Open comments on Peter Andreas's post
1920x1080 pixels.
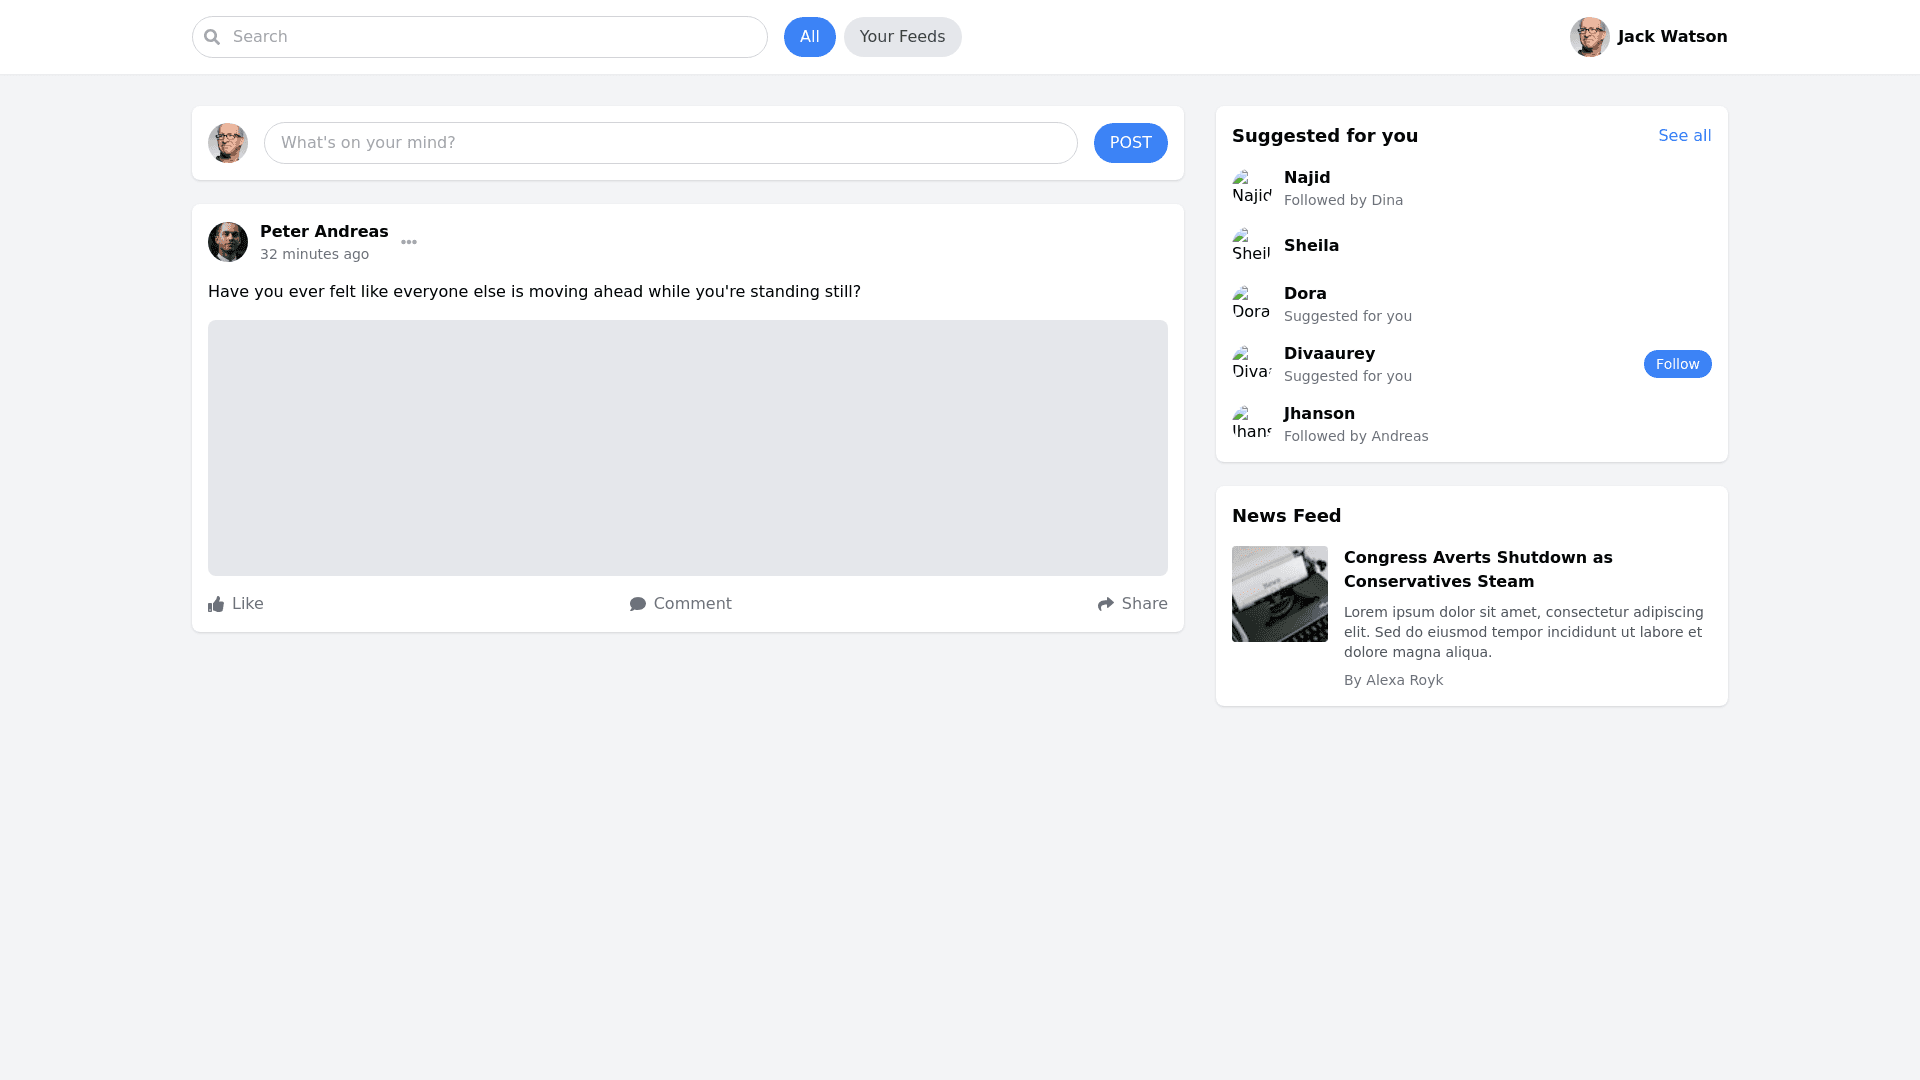pos(680,604)
